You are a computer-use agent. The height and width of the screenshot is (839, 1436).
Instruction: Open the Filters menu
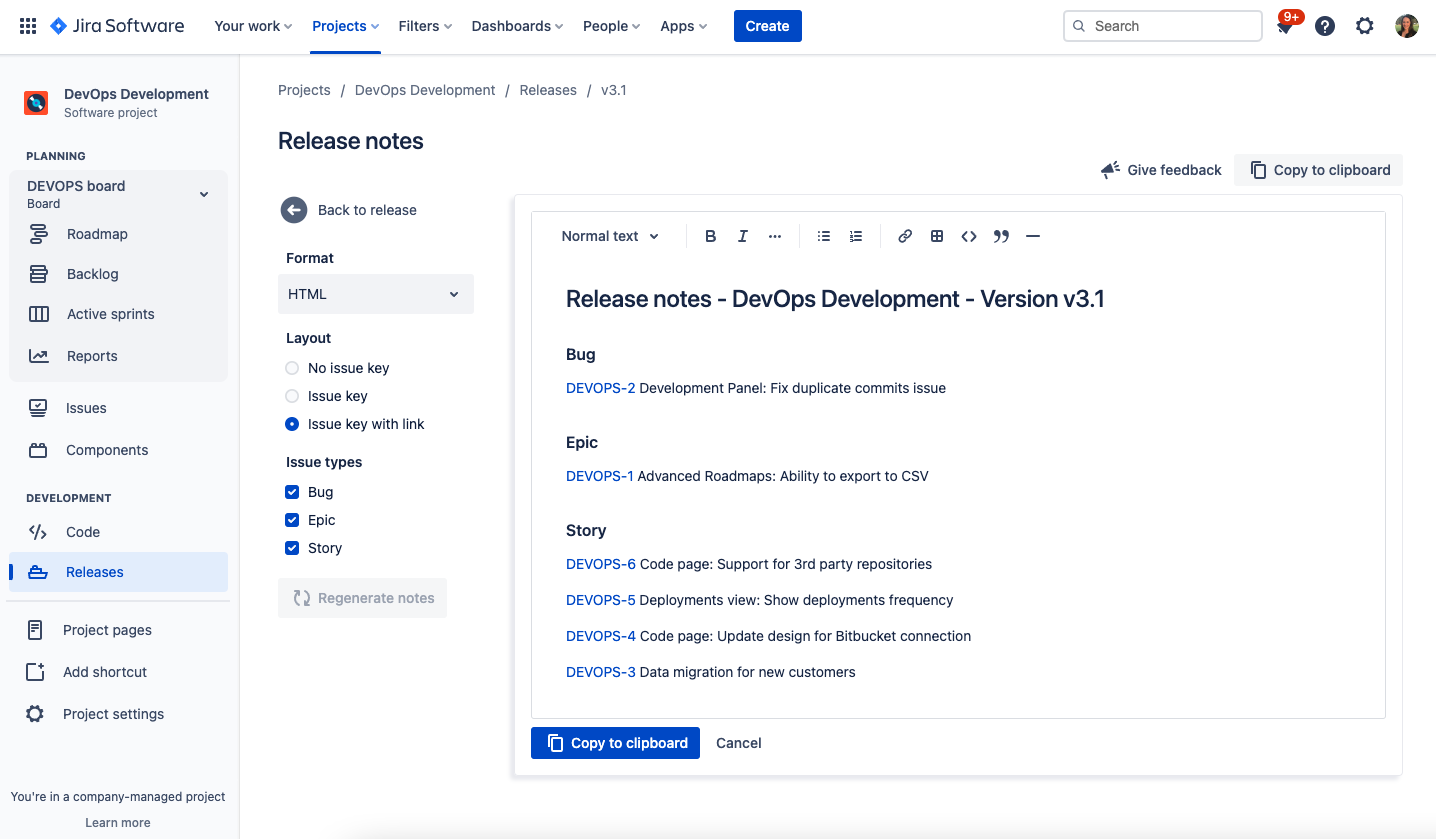425,26
